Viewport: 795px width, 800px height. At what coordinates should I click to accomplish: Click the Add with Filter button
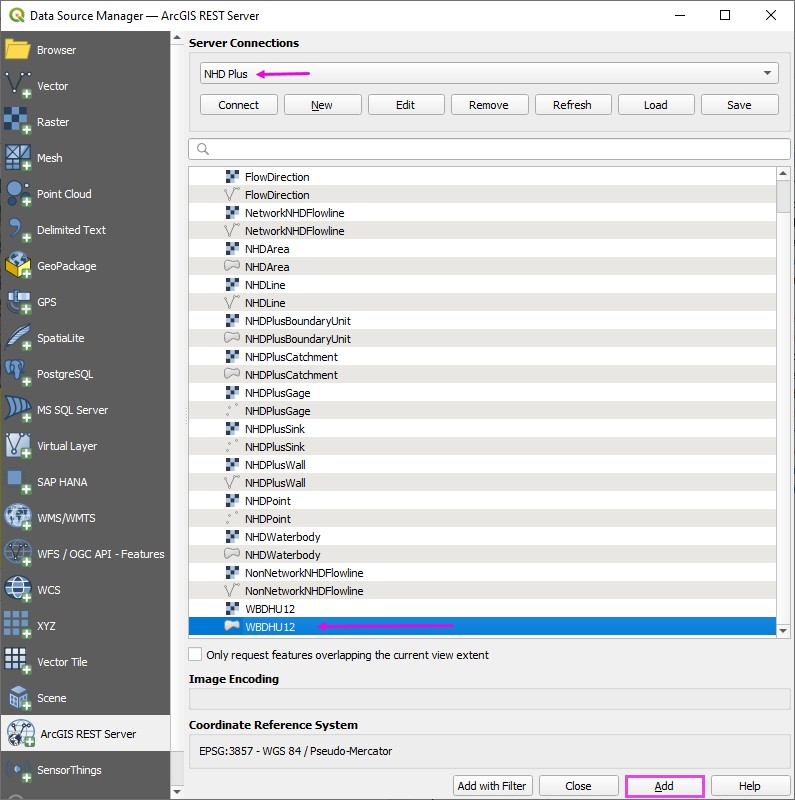point(493,786)
